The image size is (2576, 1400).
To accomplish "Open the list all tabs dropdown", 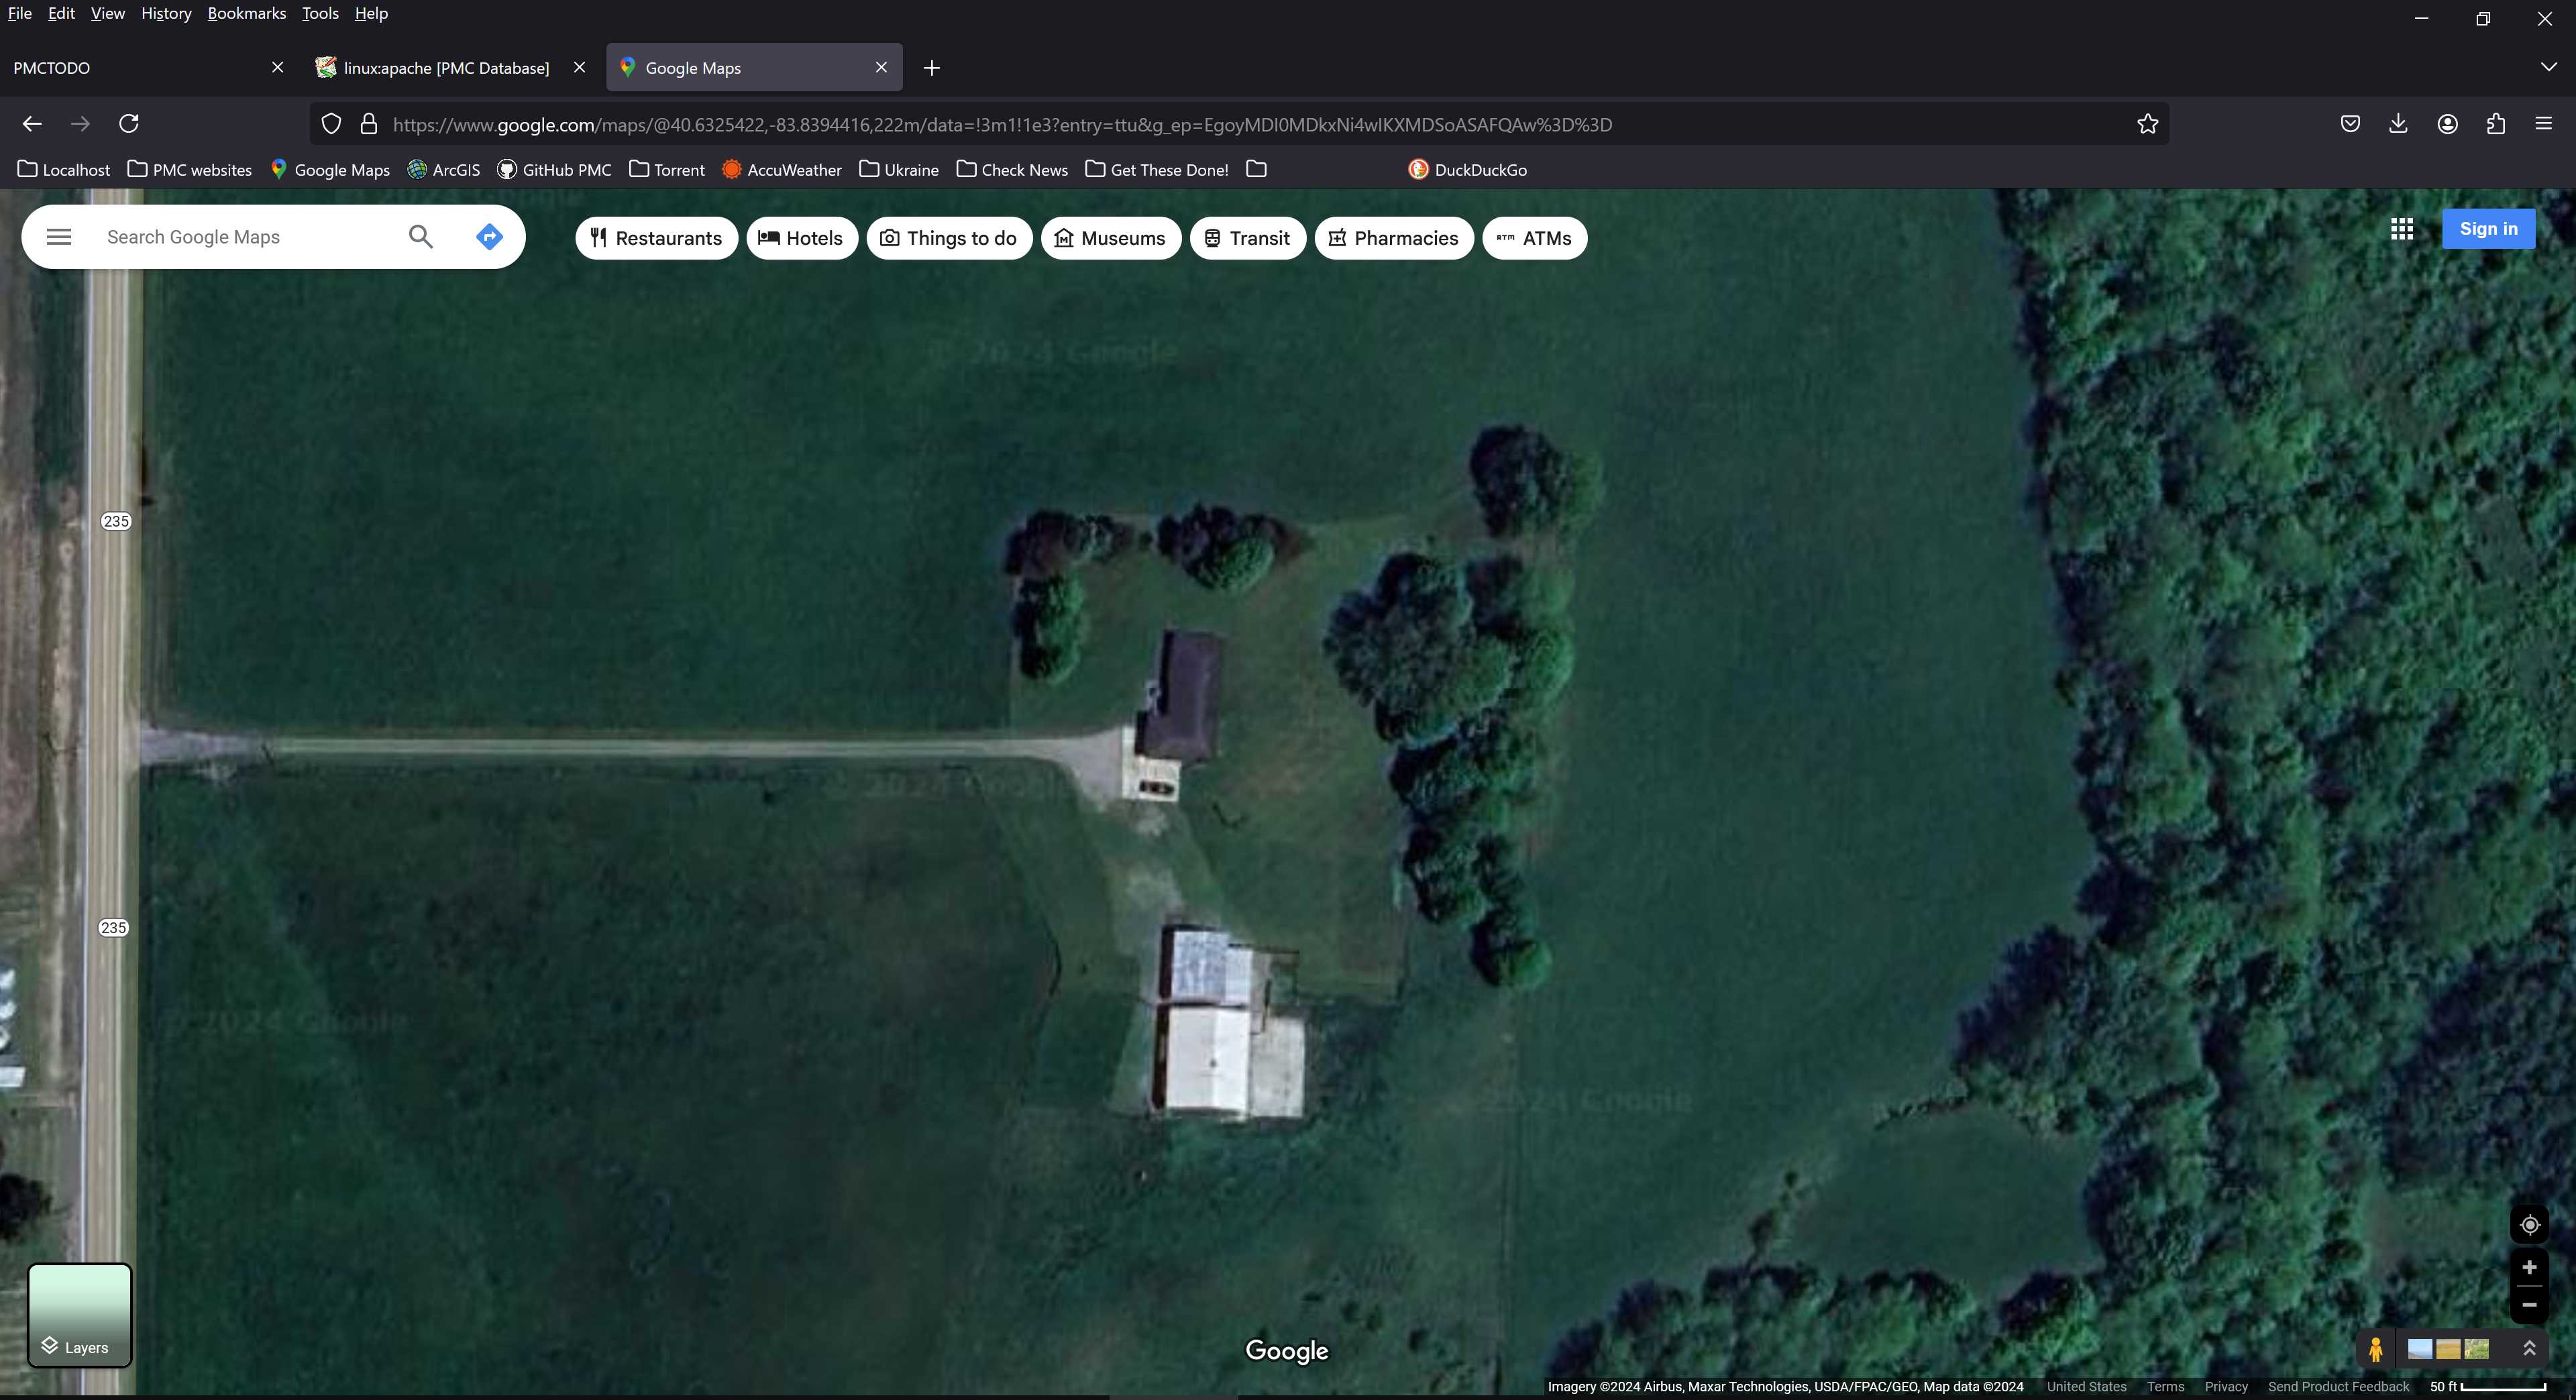I will [x=2547, y=67].
